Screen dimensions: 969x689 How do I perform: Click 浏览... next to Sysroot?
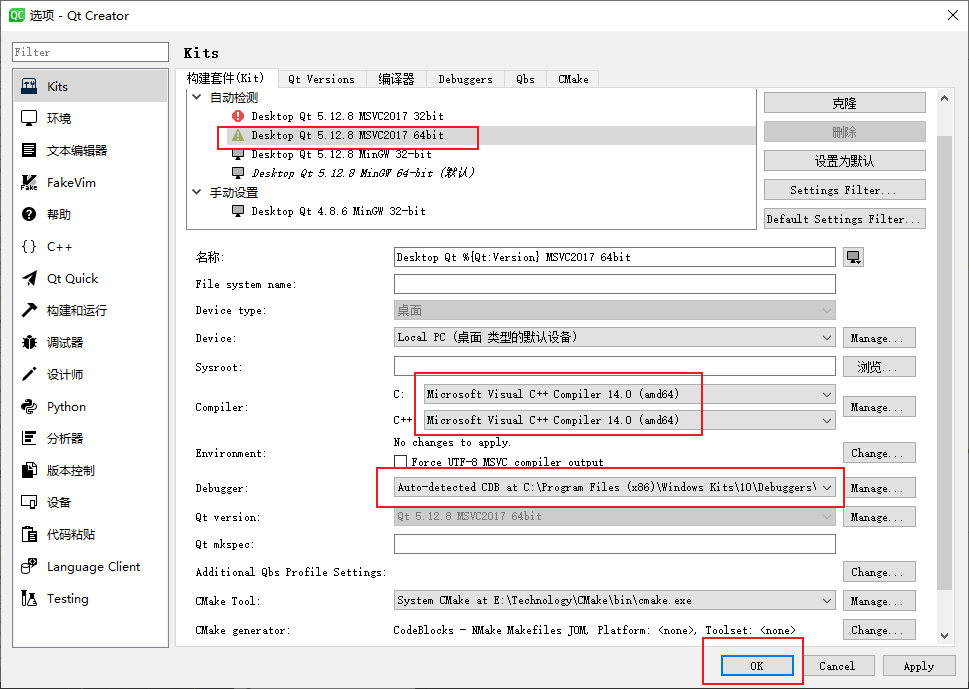tap(879, 366)
